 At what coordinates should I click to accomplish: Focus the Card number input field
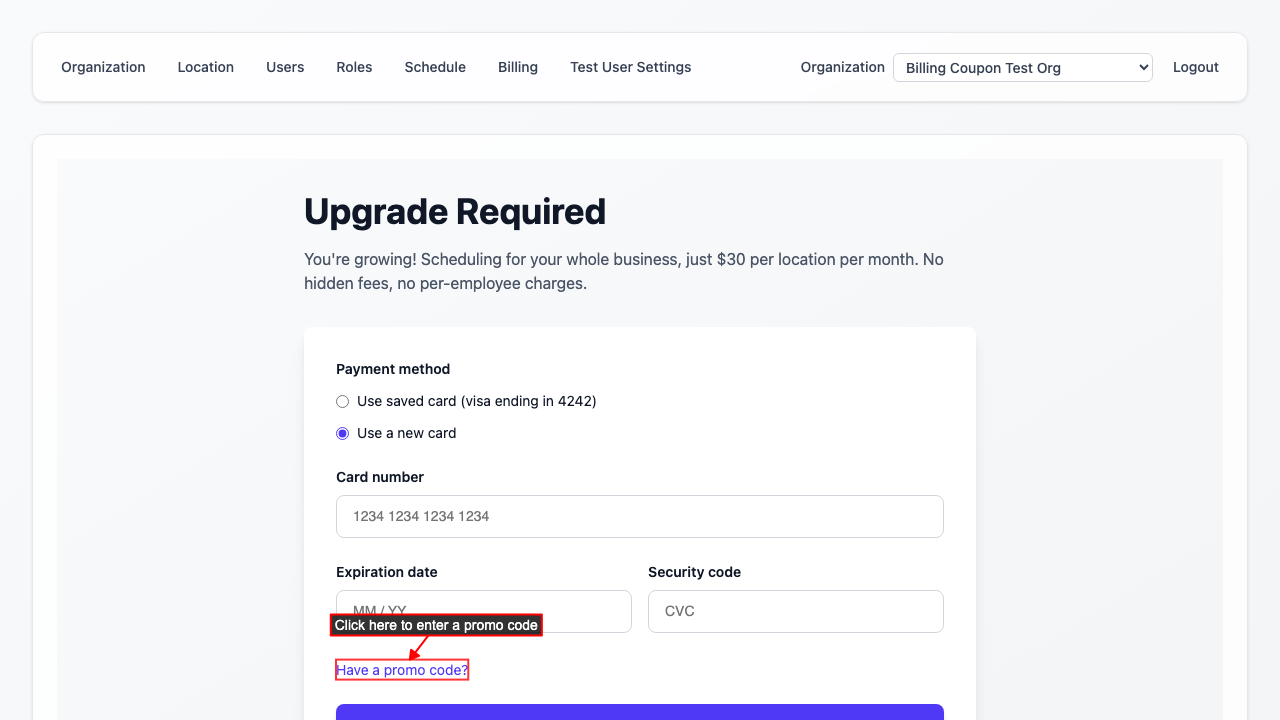640,516
